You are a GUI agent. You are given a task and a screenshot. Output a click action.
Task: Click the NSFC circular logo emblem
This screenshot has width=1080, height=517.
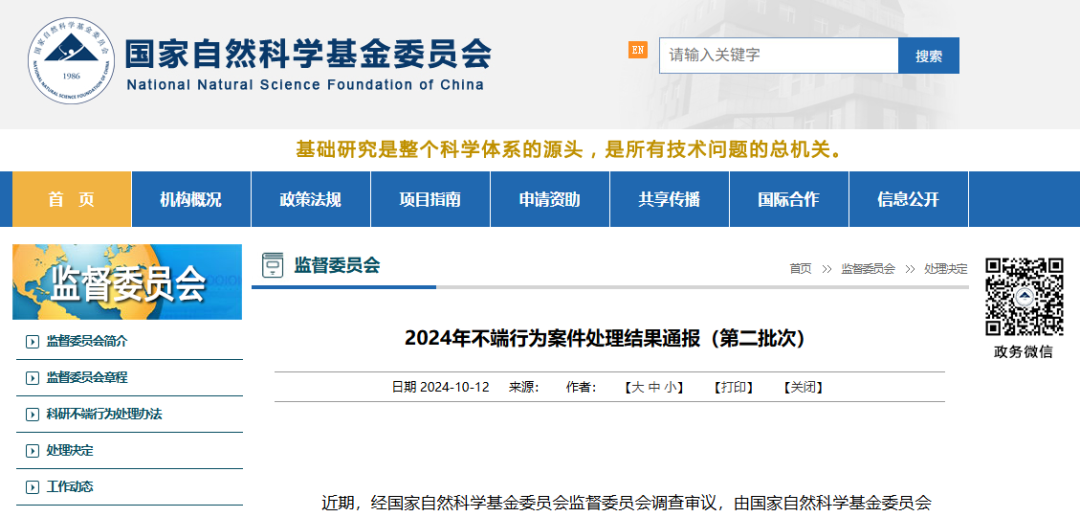click(x=71, y=61)
